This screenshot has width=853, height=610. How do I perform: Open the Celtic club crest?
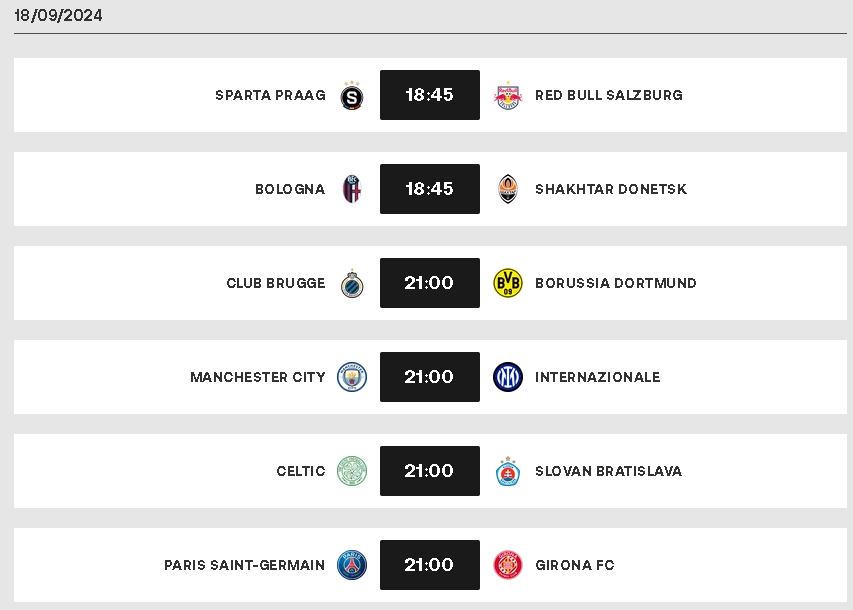point(352,471)
